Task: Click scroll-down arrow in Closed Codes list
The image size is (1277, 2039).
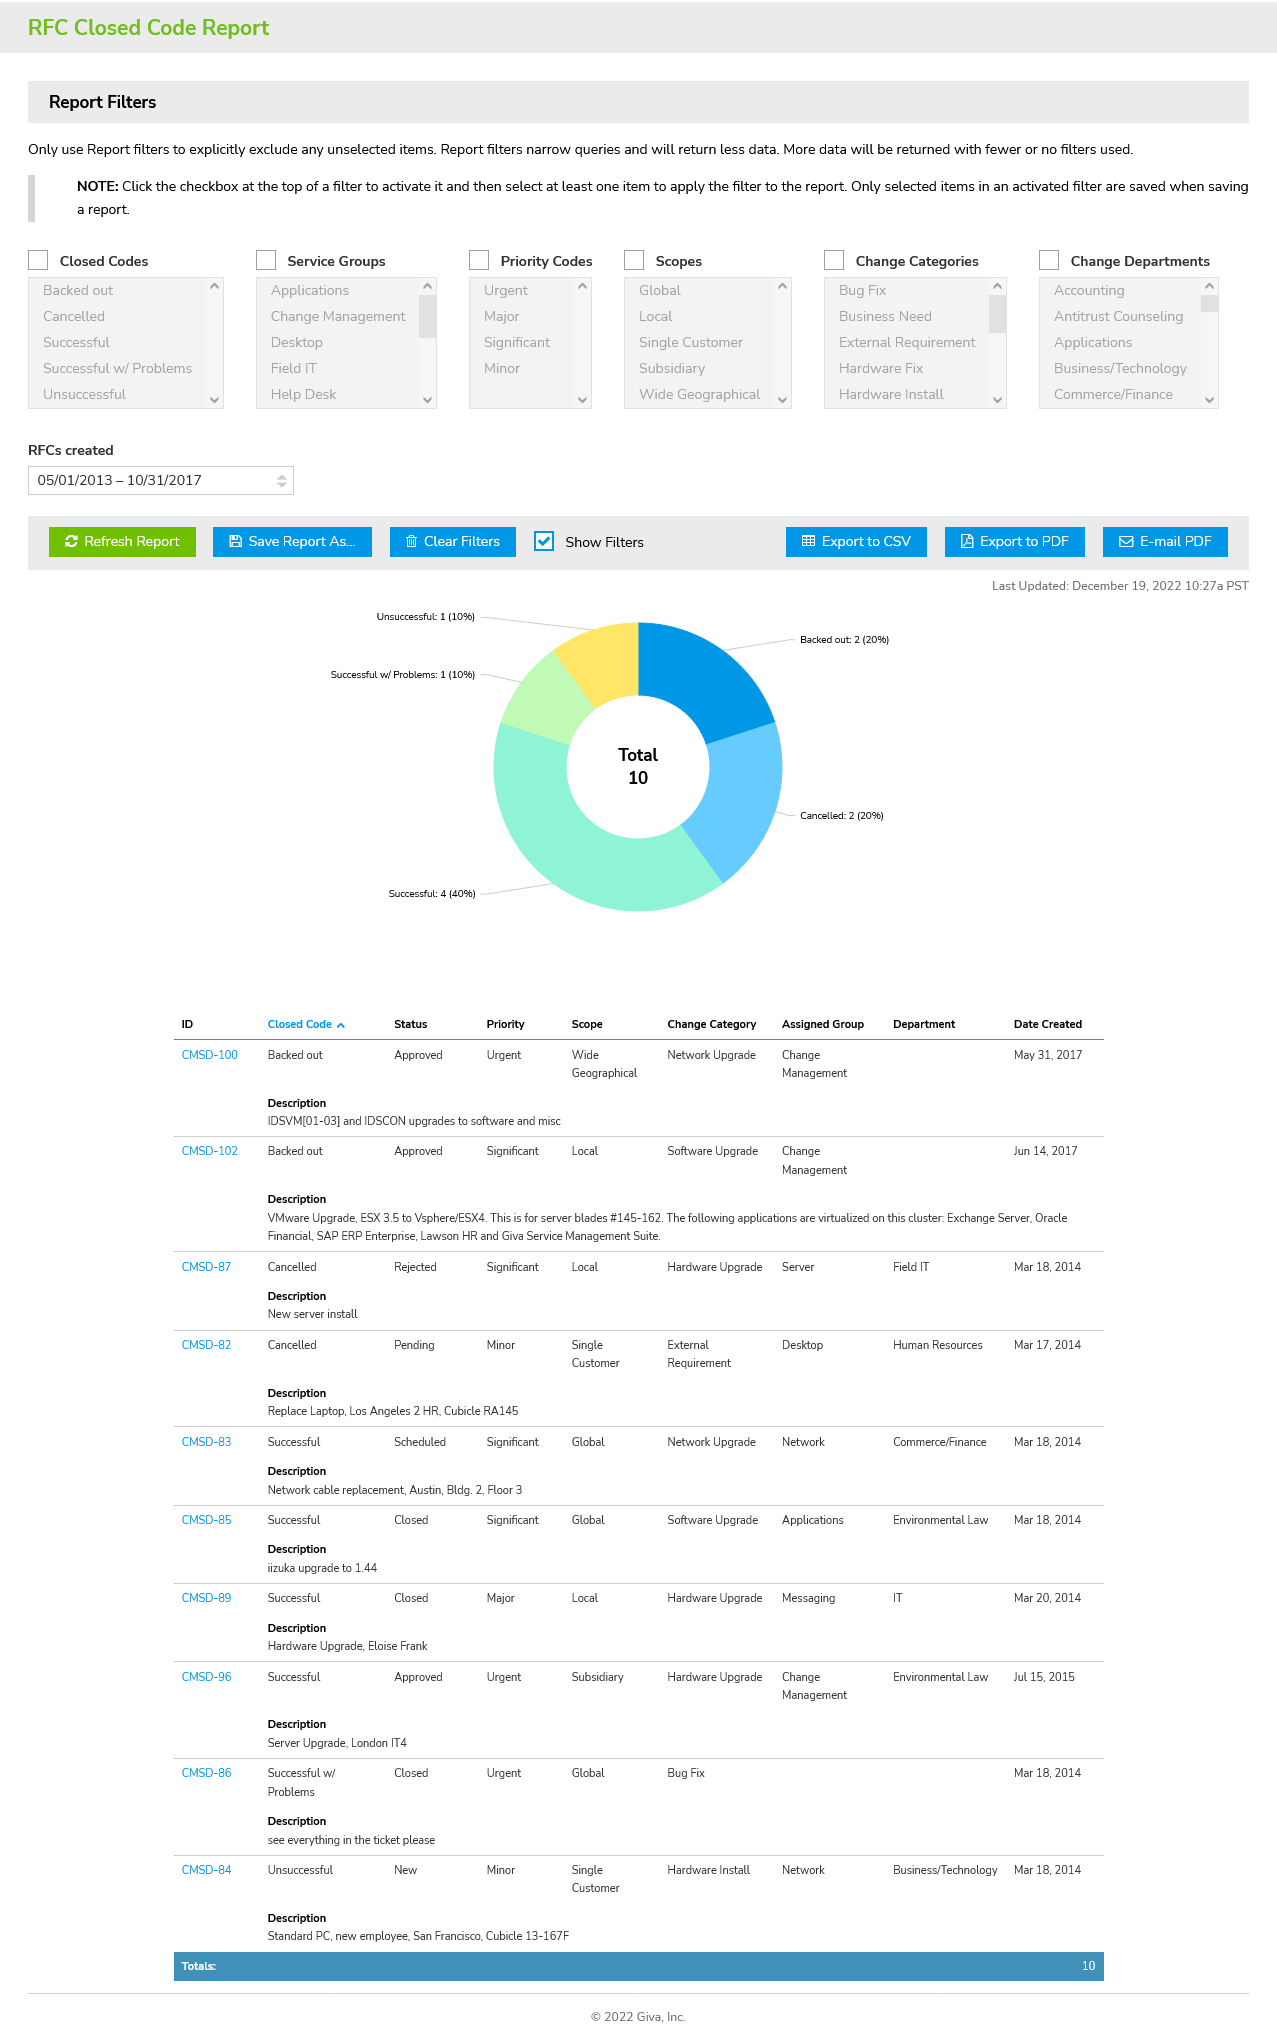Action: [214, 400]
